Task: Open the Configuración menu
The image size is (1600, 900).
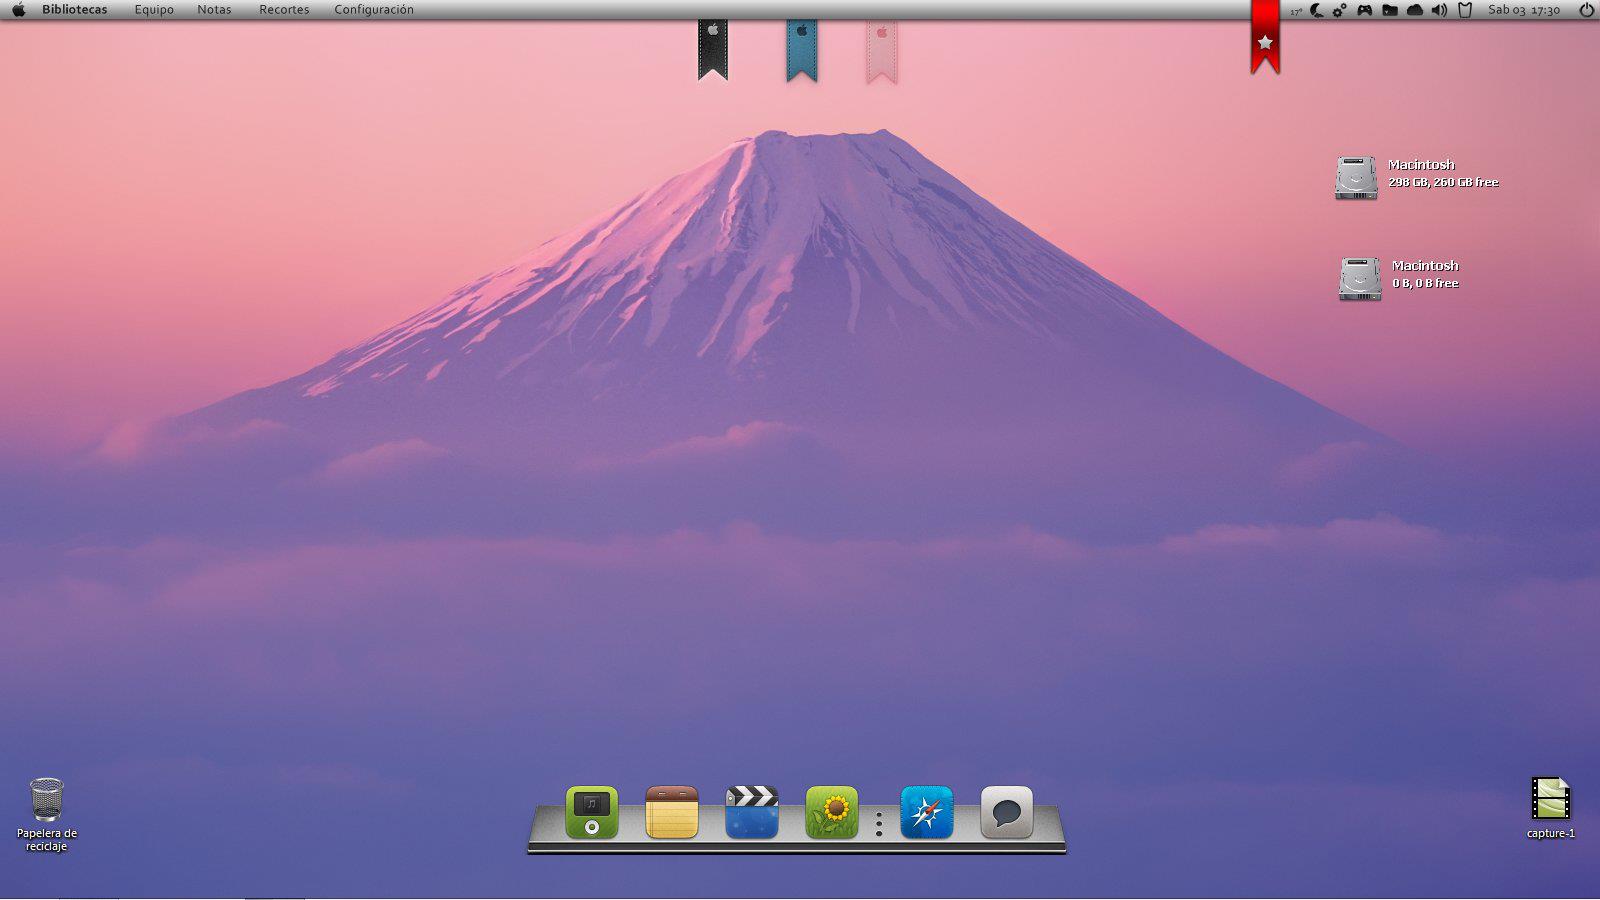Action: [x=375, y=9]
